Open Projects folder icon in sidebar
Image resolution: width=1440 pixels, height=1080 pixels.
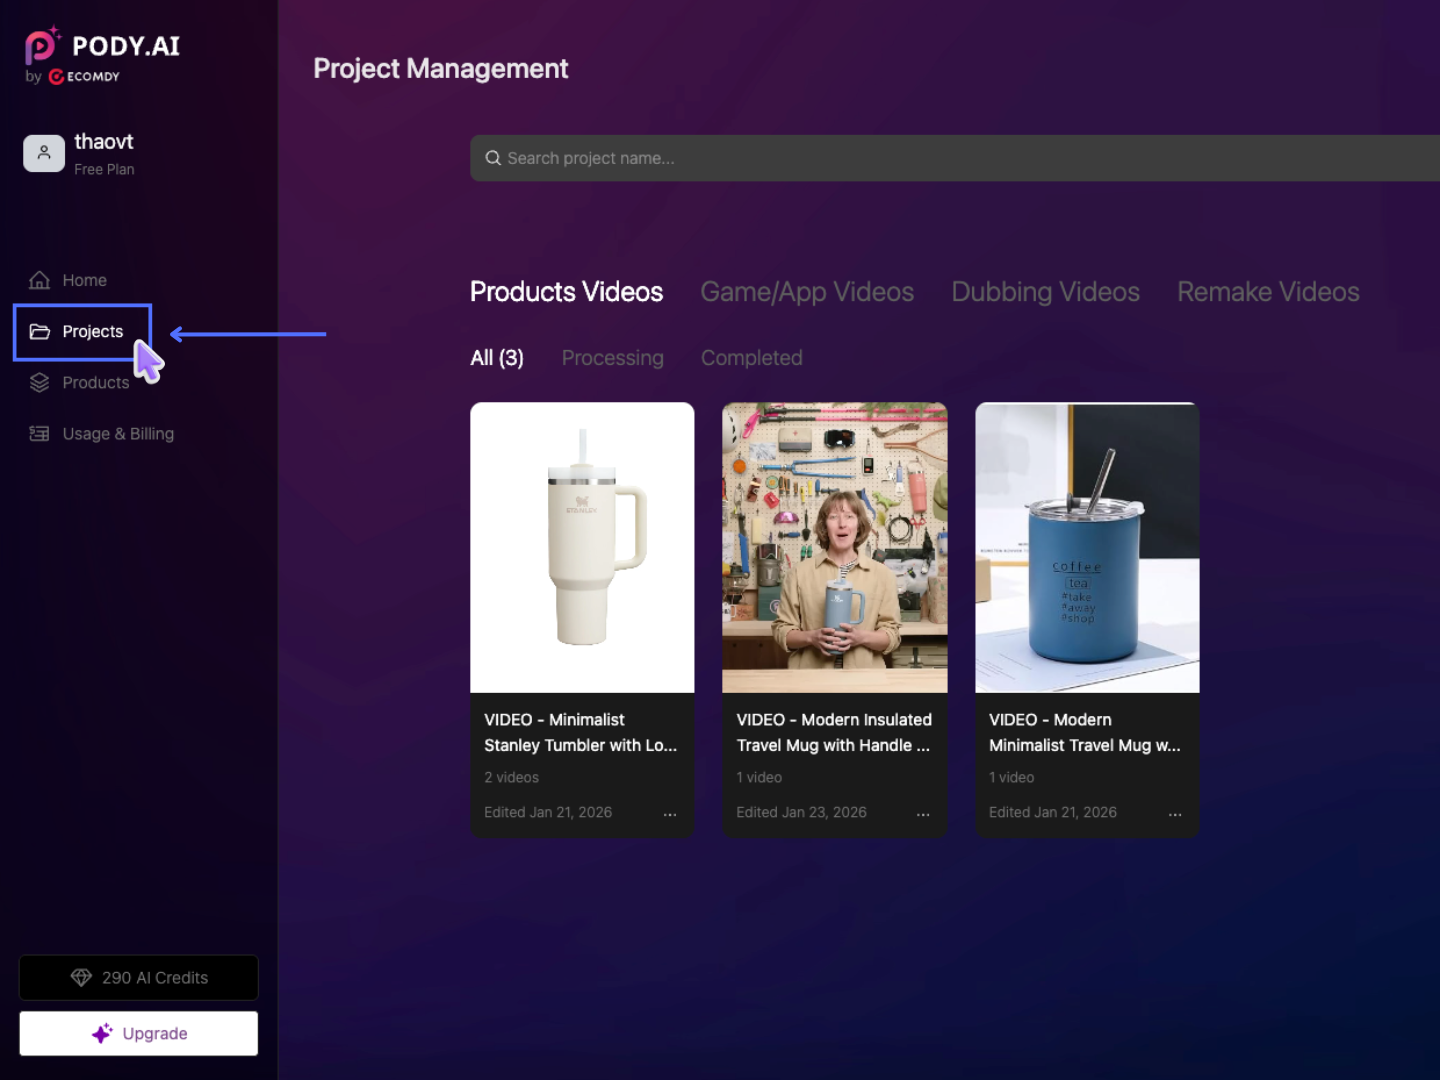coord(40,332)
